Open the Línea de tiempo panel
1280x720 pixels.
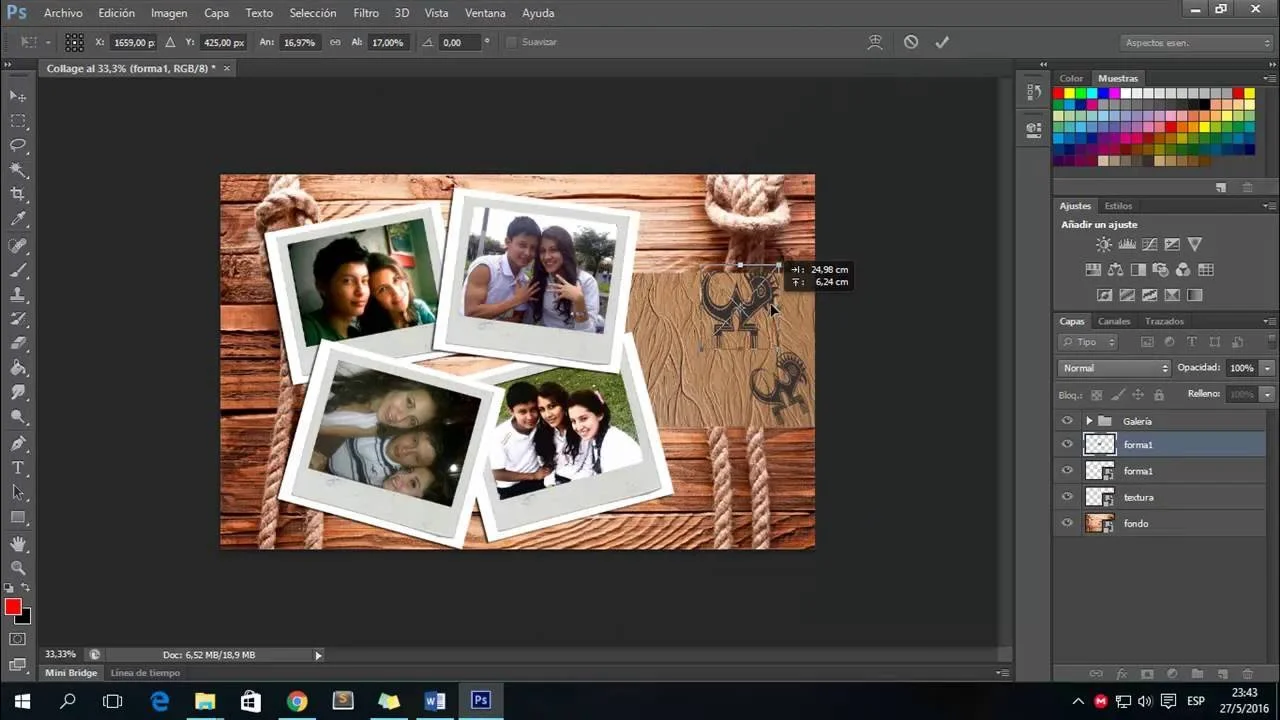coord(145,673)
